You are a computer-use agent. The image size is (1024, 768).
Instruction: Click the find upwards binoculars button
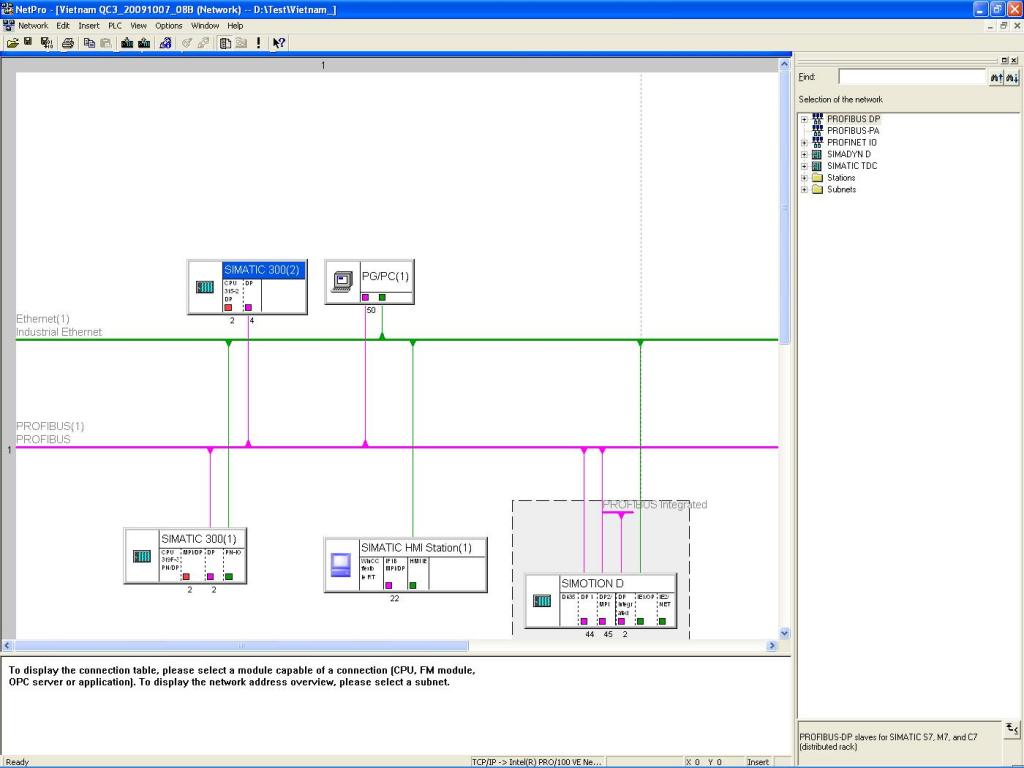coord(996,78)
